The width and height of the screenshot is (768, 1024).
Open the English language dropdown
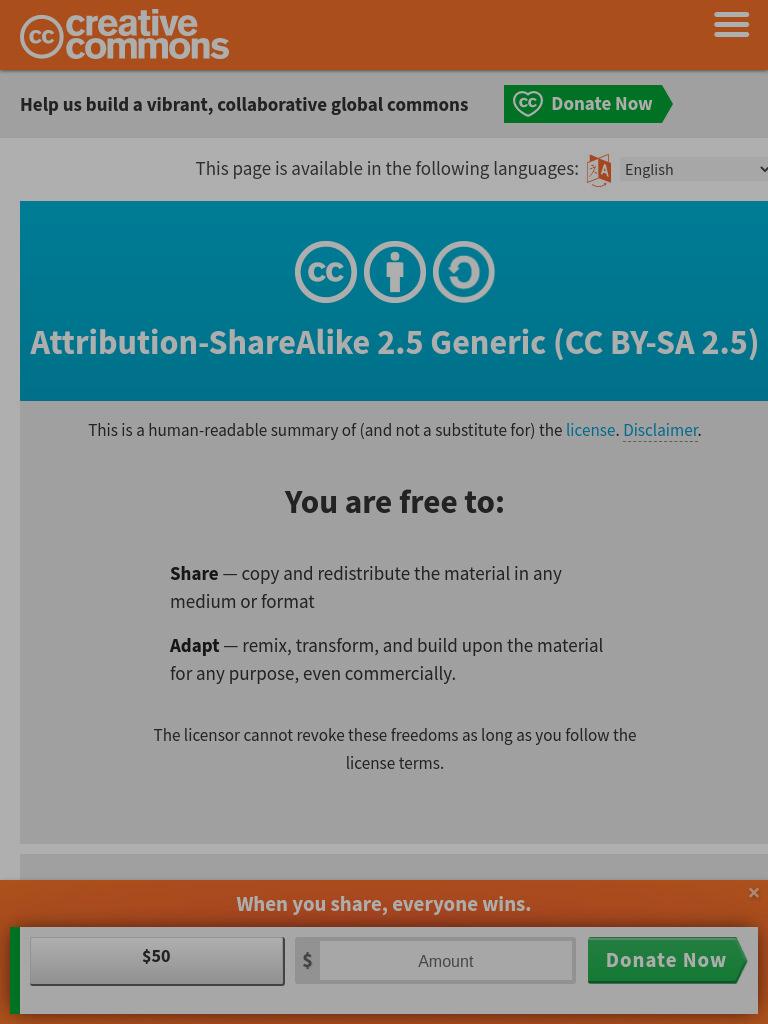point(695,170)
